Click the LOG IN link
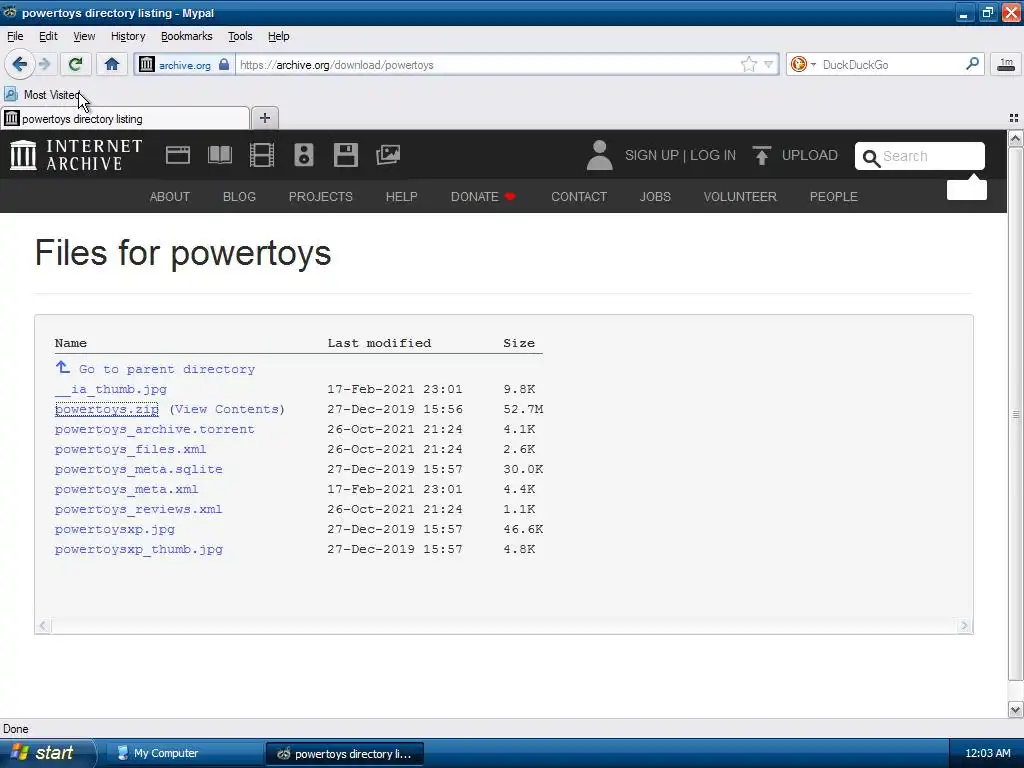 [x=712, y=155]
